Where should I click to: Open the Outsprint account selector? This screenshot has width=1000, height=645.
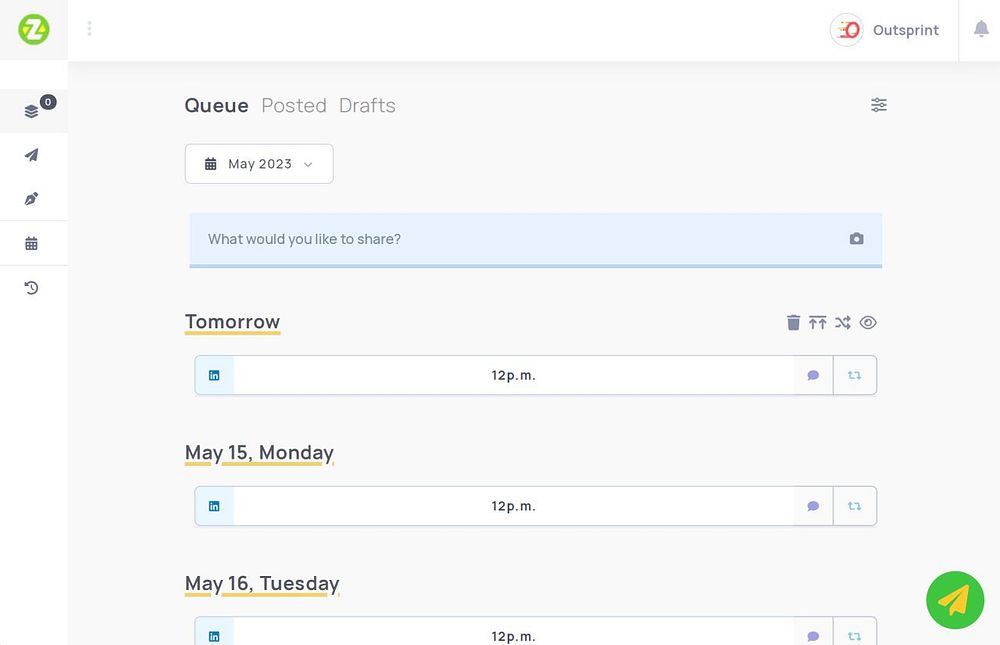(x=886, y=30)
